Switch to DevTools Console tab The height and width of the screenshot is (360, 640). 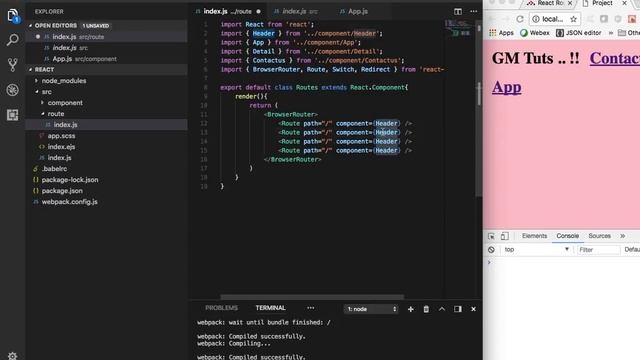[x=568, y=236]
